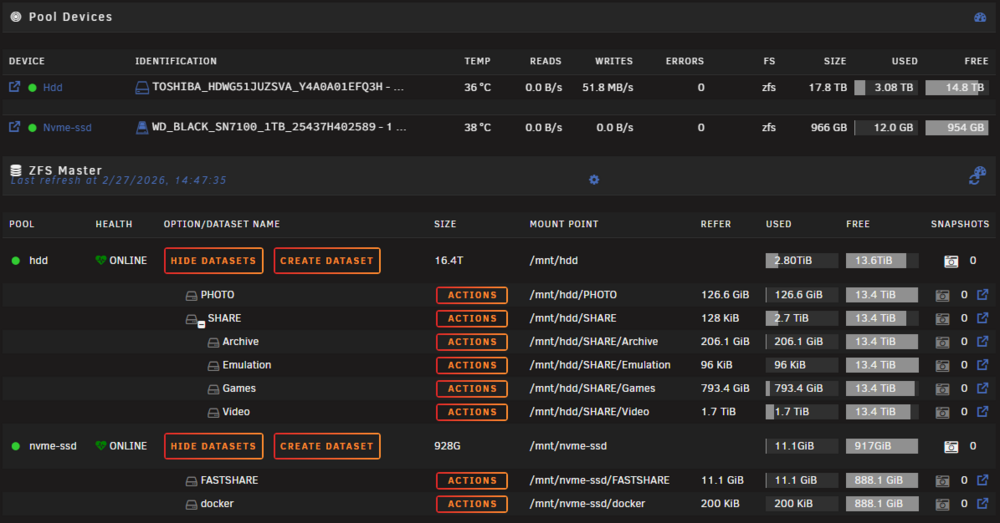
Task: Open the external link icon beside Hdd
Action: [14, 87]
